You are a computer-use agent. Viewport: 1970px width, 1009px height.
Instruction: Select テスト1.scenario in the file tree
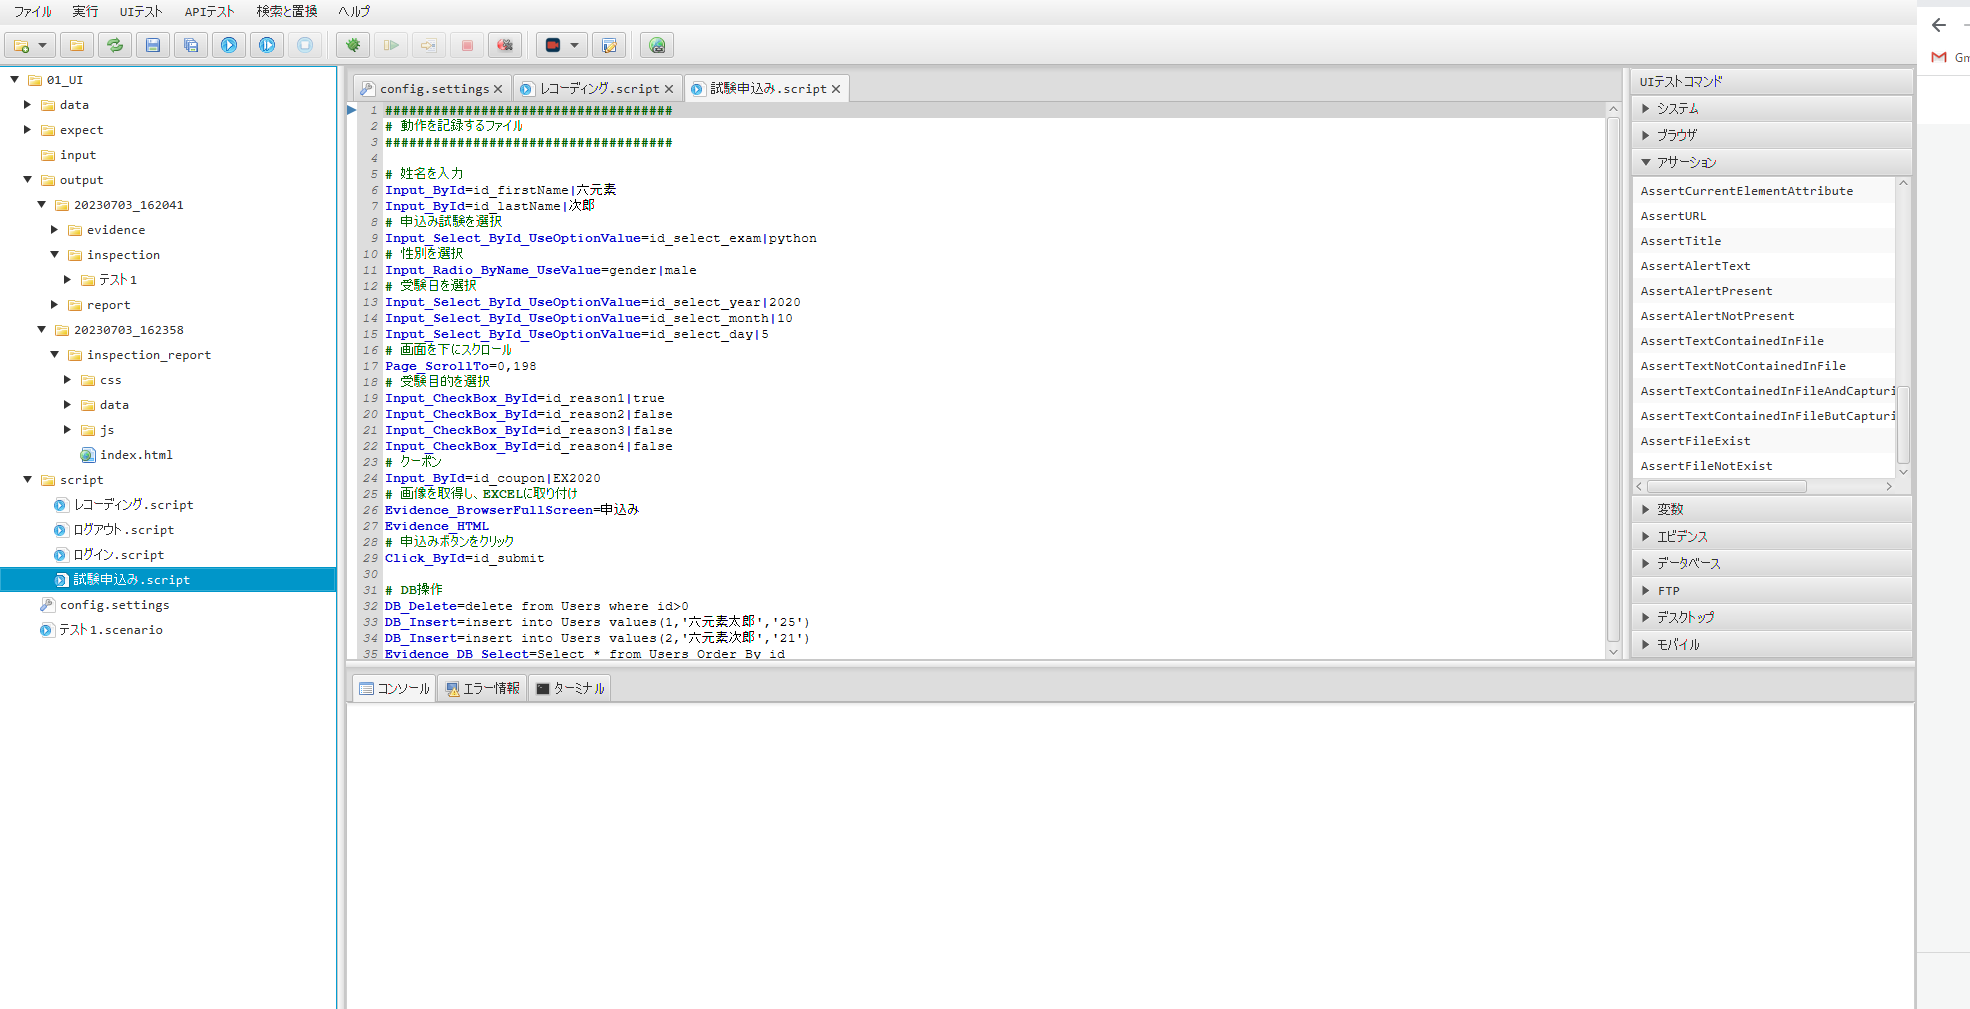110,630
